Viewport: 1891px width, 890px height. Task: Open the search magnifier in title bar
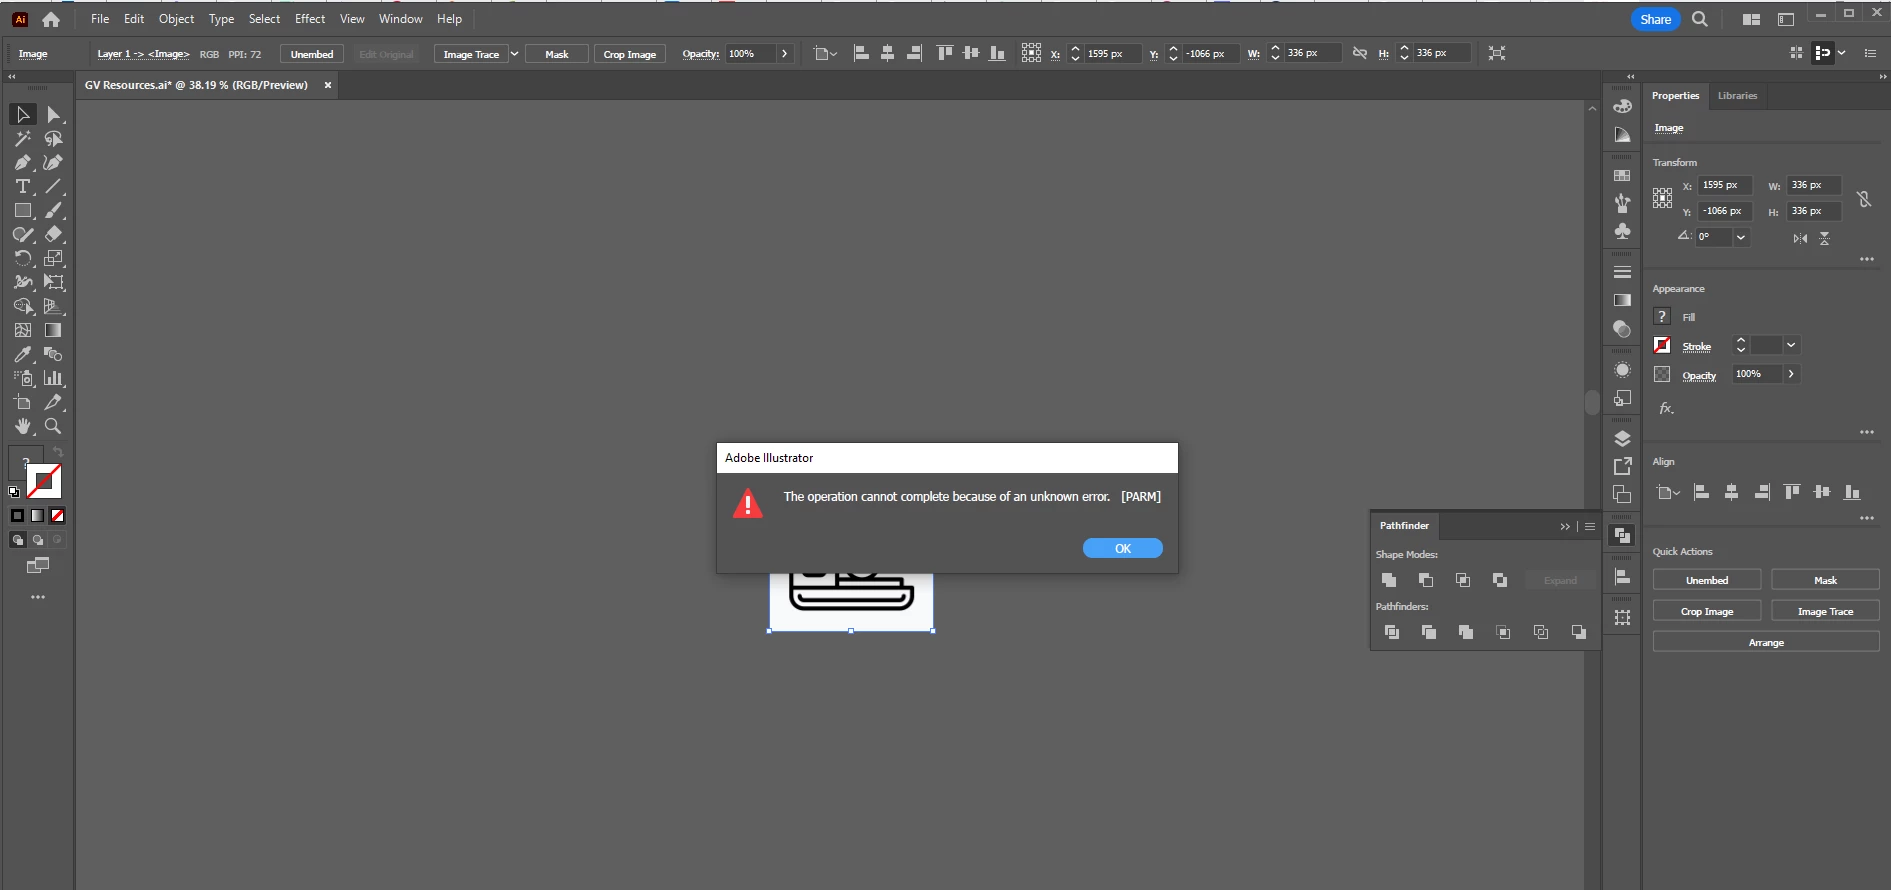[x=1700, y=19]
